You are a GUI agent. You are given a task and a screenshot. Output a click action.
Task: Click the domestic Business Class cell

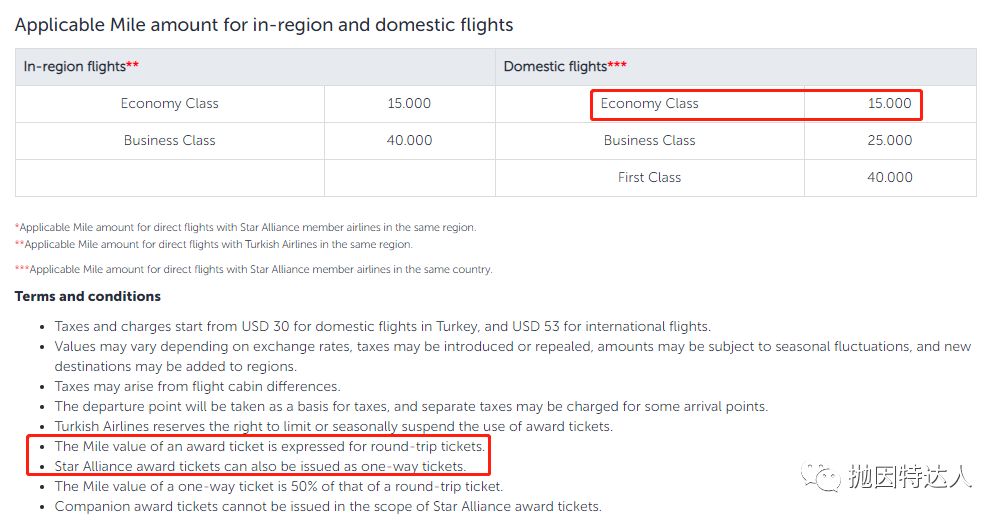click(649, 141)
